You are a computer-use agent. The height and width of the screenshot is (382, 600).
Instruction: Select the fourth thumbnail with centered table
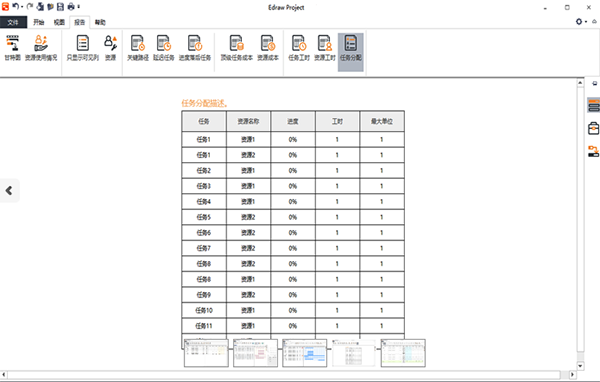click(354, 353)
